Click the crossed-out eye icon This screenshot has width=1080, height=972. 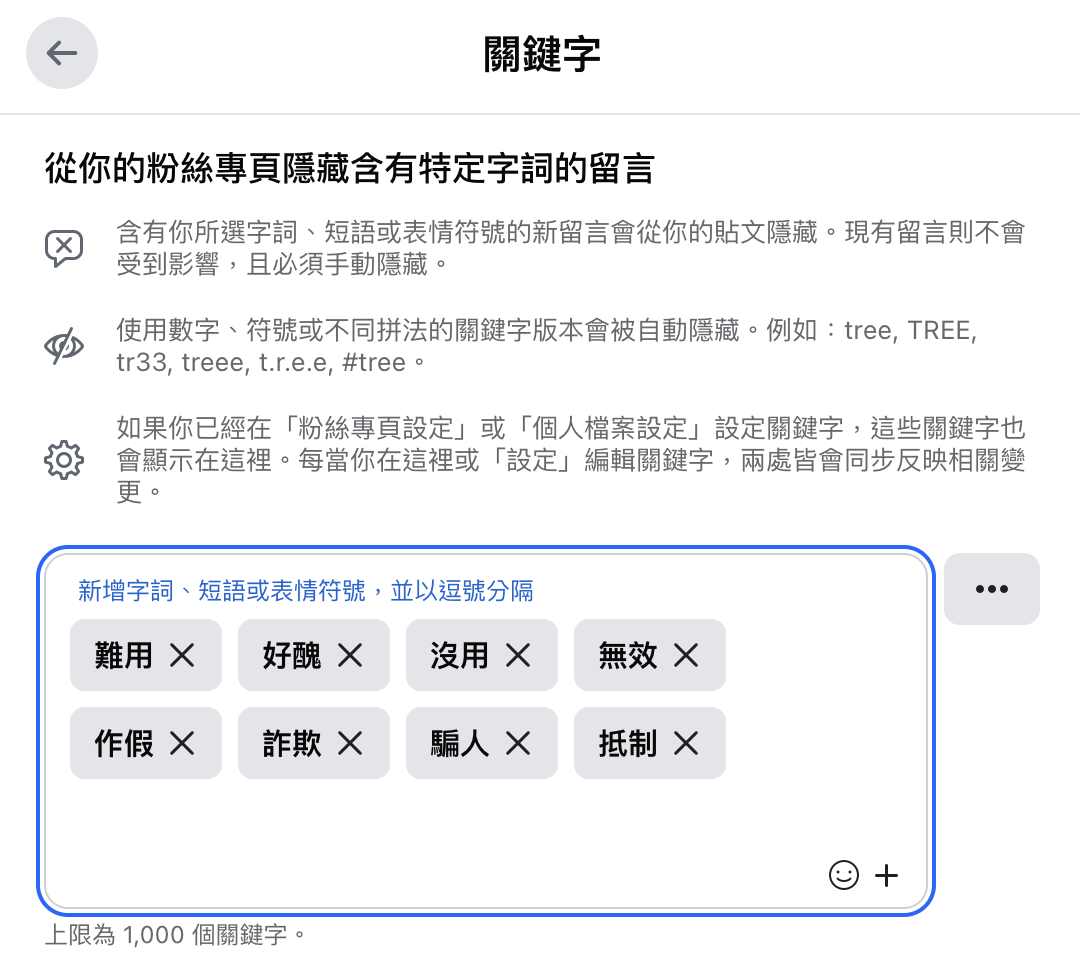coord(64,346)
